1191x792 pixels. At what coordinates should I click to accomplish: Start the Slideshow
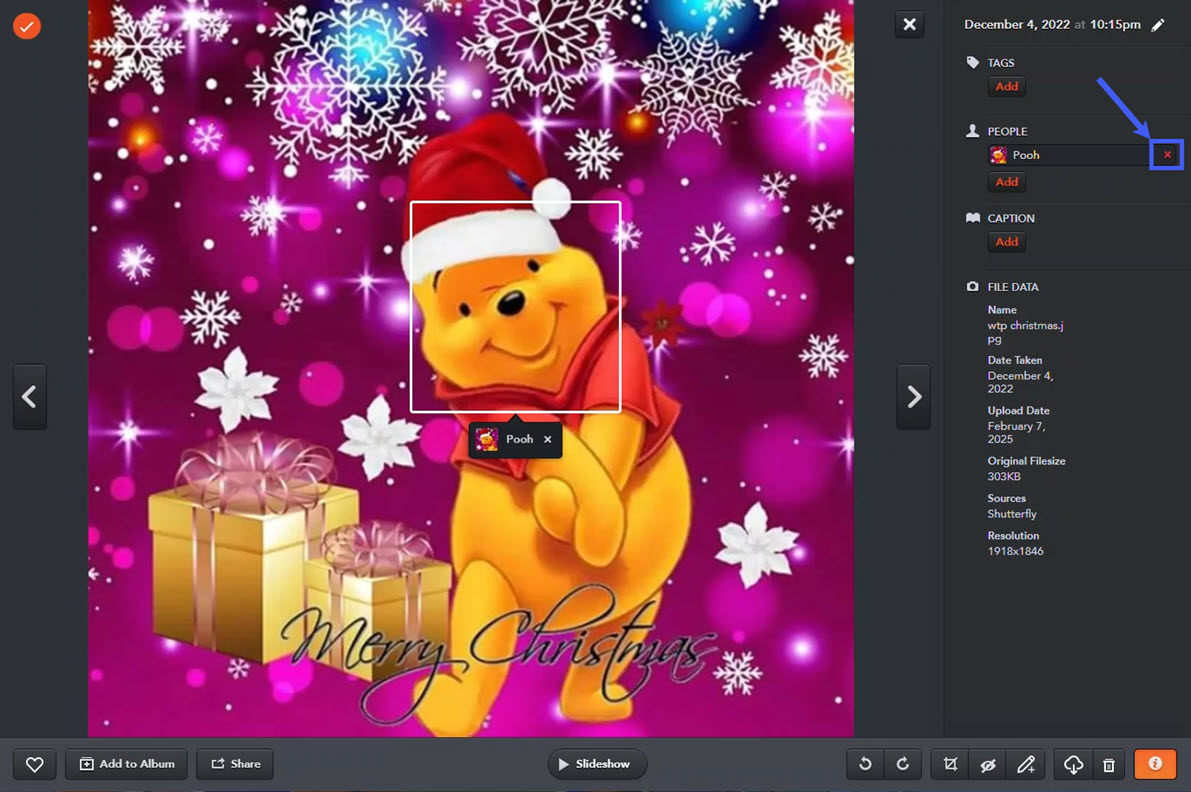[597, 763]
